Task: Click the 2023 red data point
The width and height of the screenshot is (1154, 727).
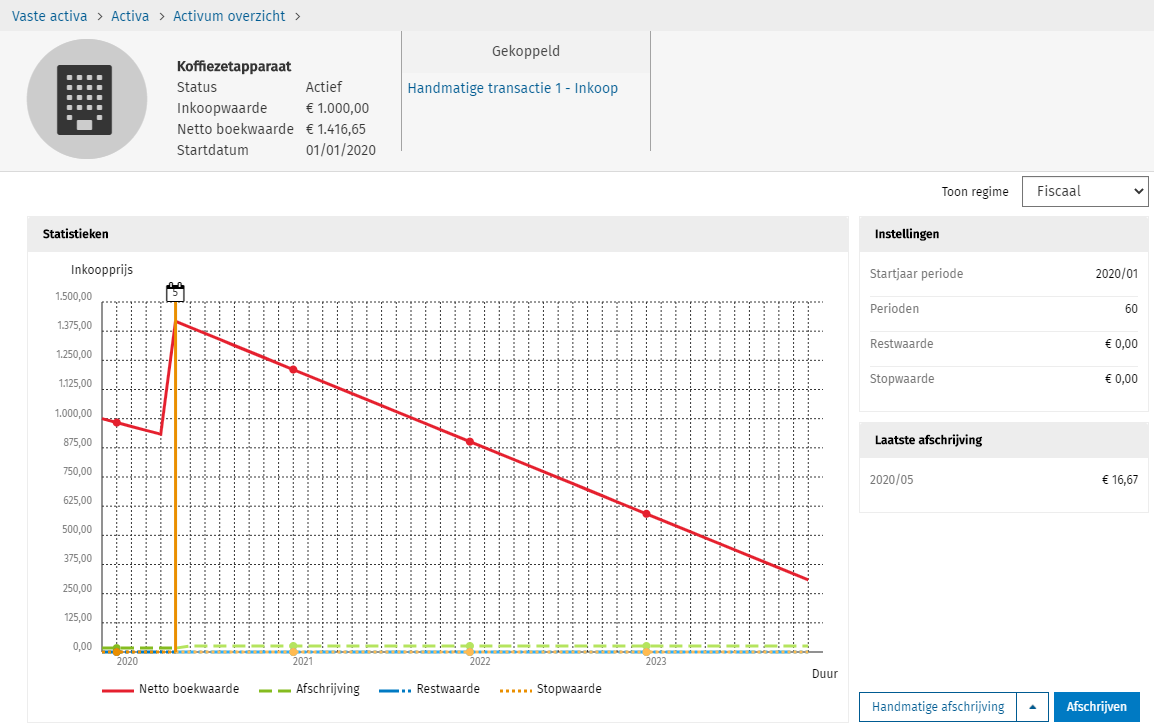Action: pos(646,514)
